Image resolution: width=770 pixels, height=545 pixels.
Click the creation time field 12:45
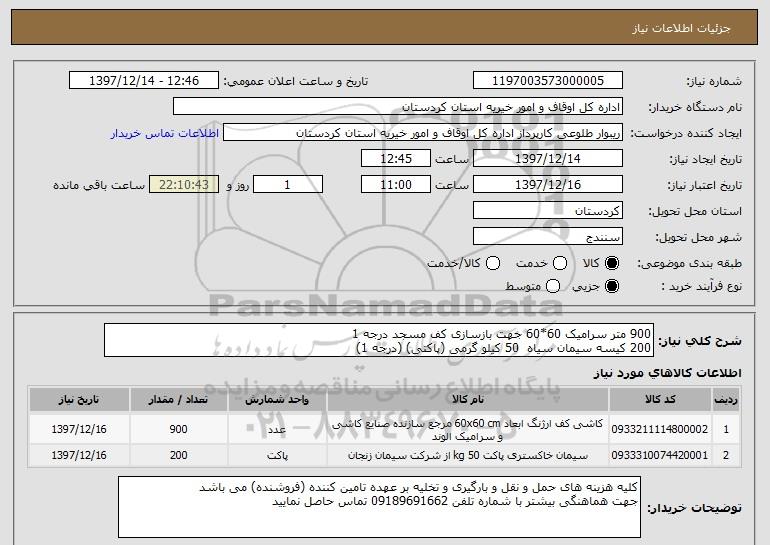point(396,159)
